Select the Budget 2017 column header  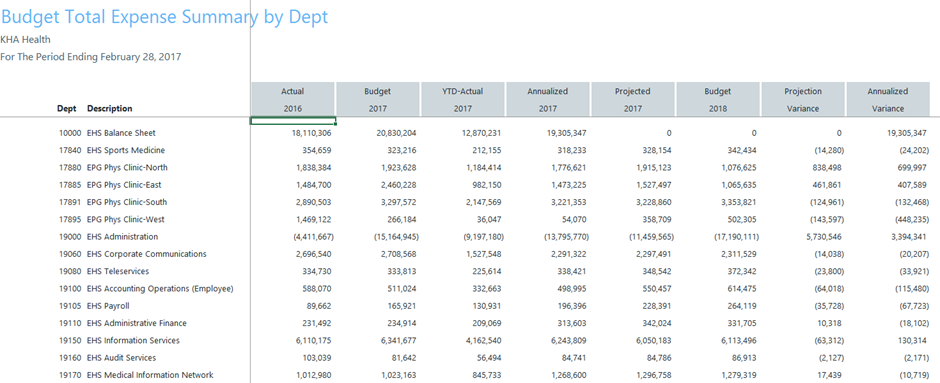(x=378, y=99)
